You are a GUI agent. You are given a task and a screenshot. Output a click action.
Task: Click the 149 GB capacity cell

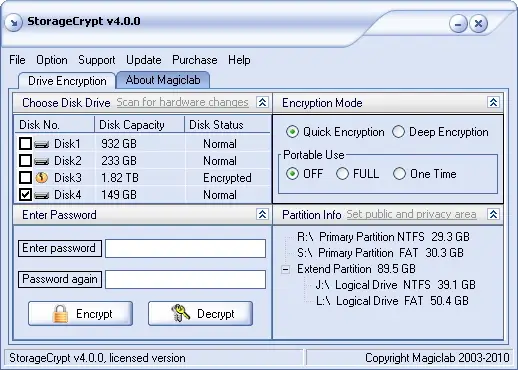119,195
